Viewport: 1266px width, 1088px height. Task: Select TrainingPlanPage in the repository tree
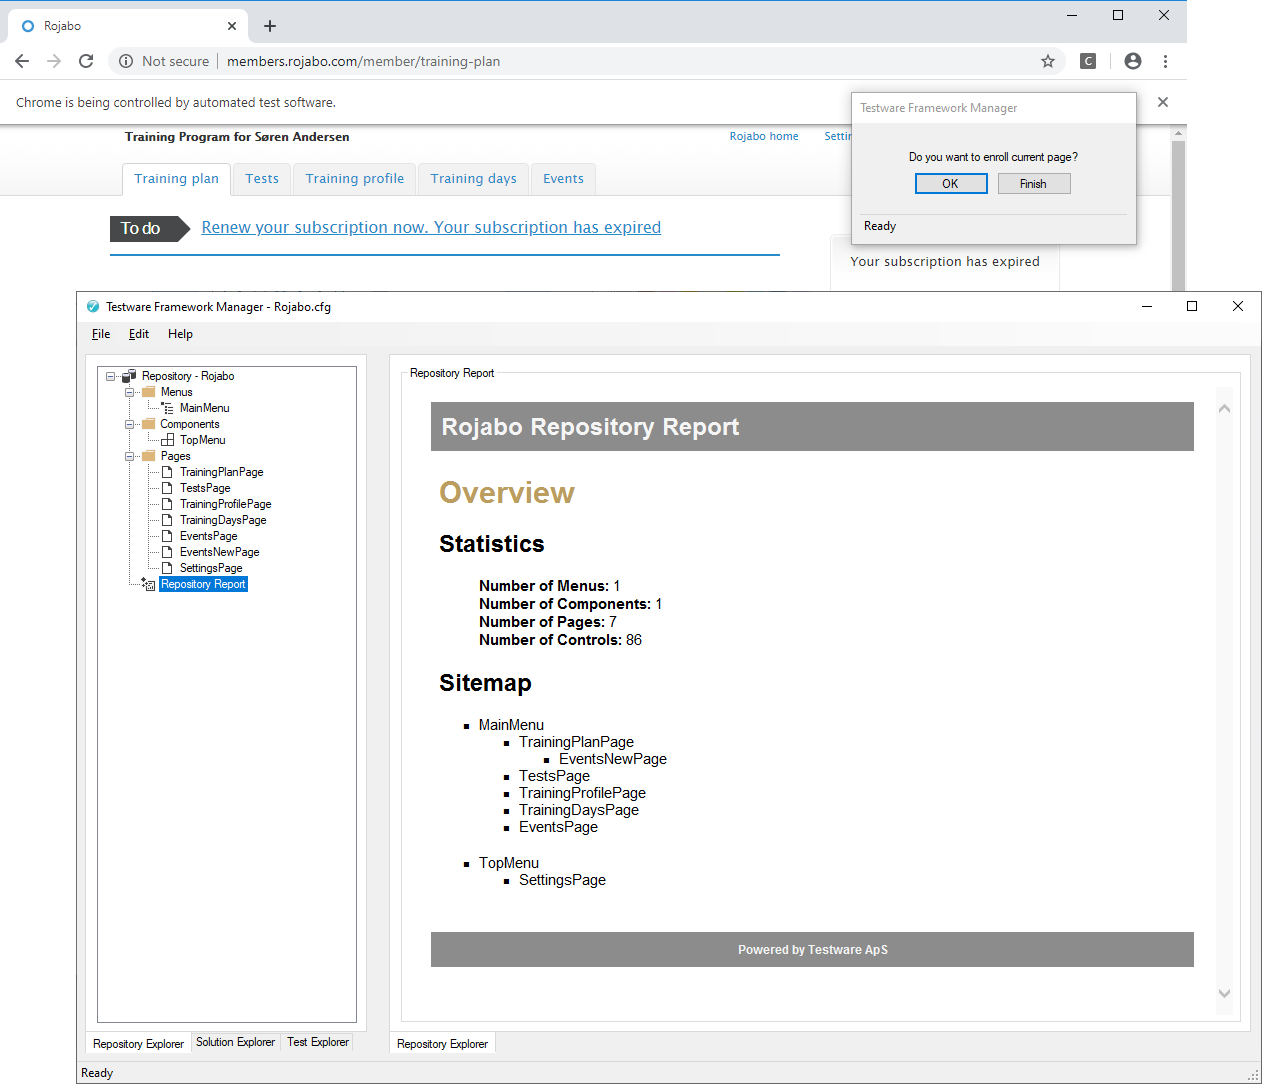tap(222, 472)
